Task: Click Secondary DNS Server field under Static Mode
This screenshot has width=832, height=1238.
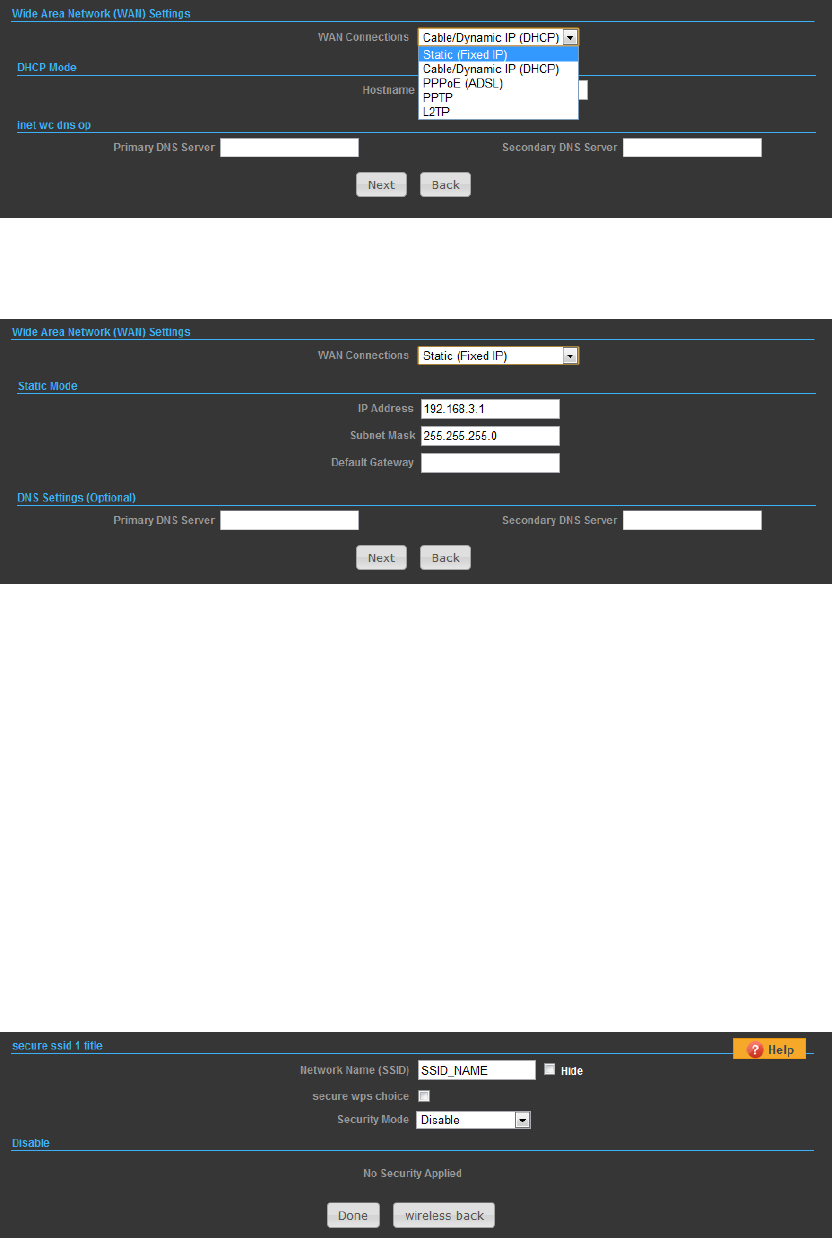Action: (x=692, y=520)
